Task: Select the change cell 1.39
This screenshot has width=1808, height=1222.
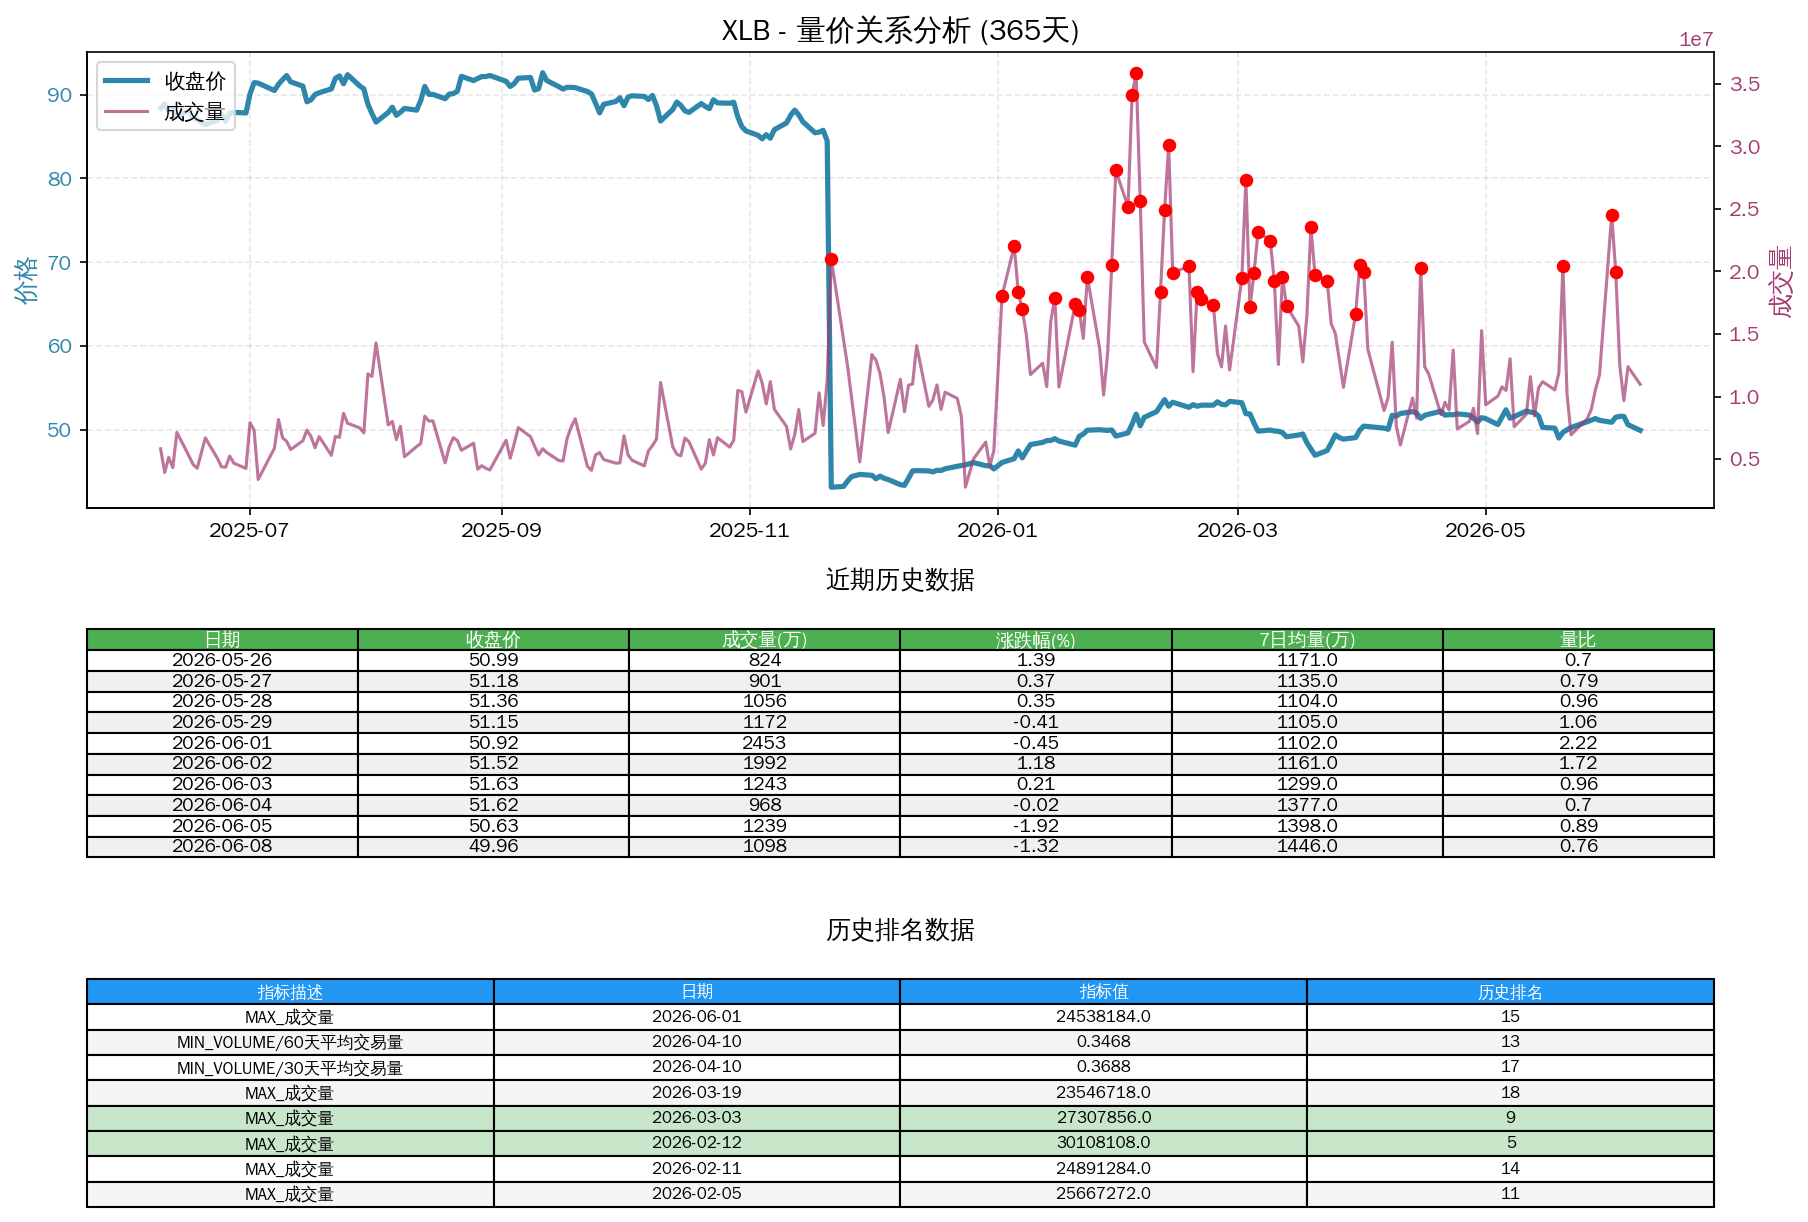Action: 1036,660
